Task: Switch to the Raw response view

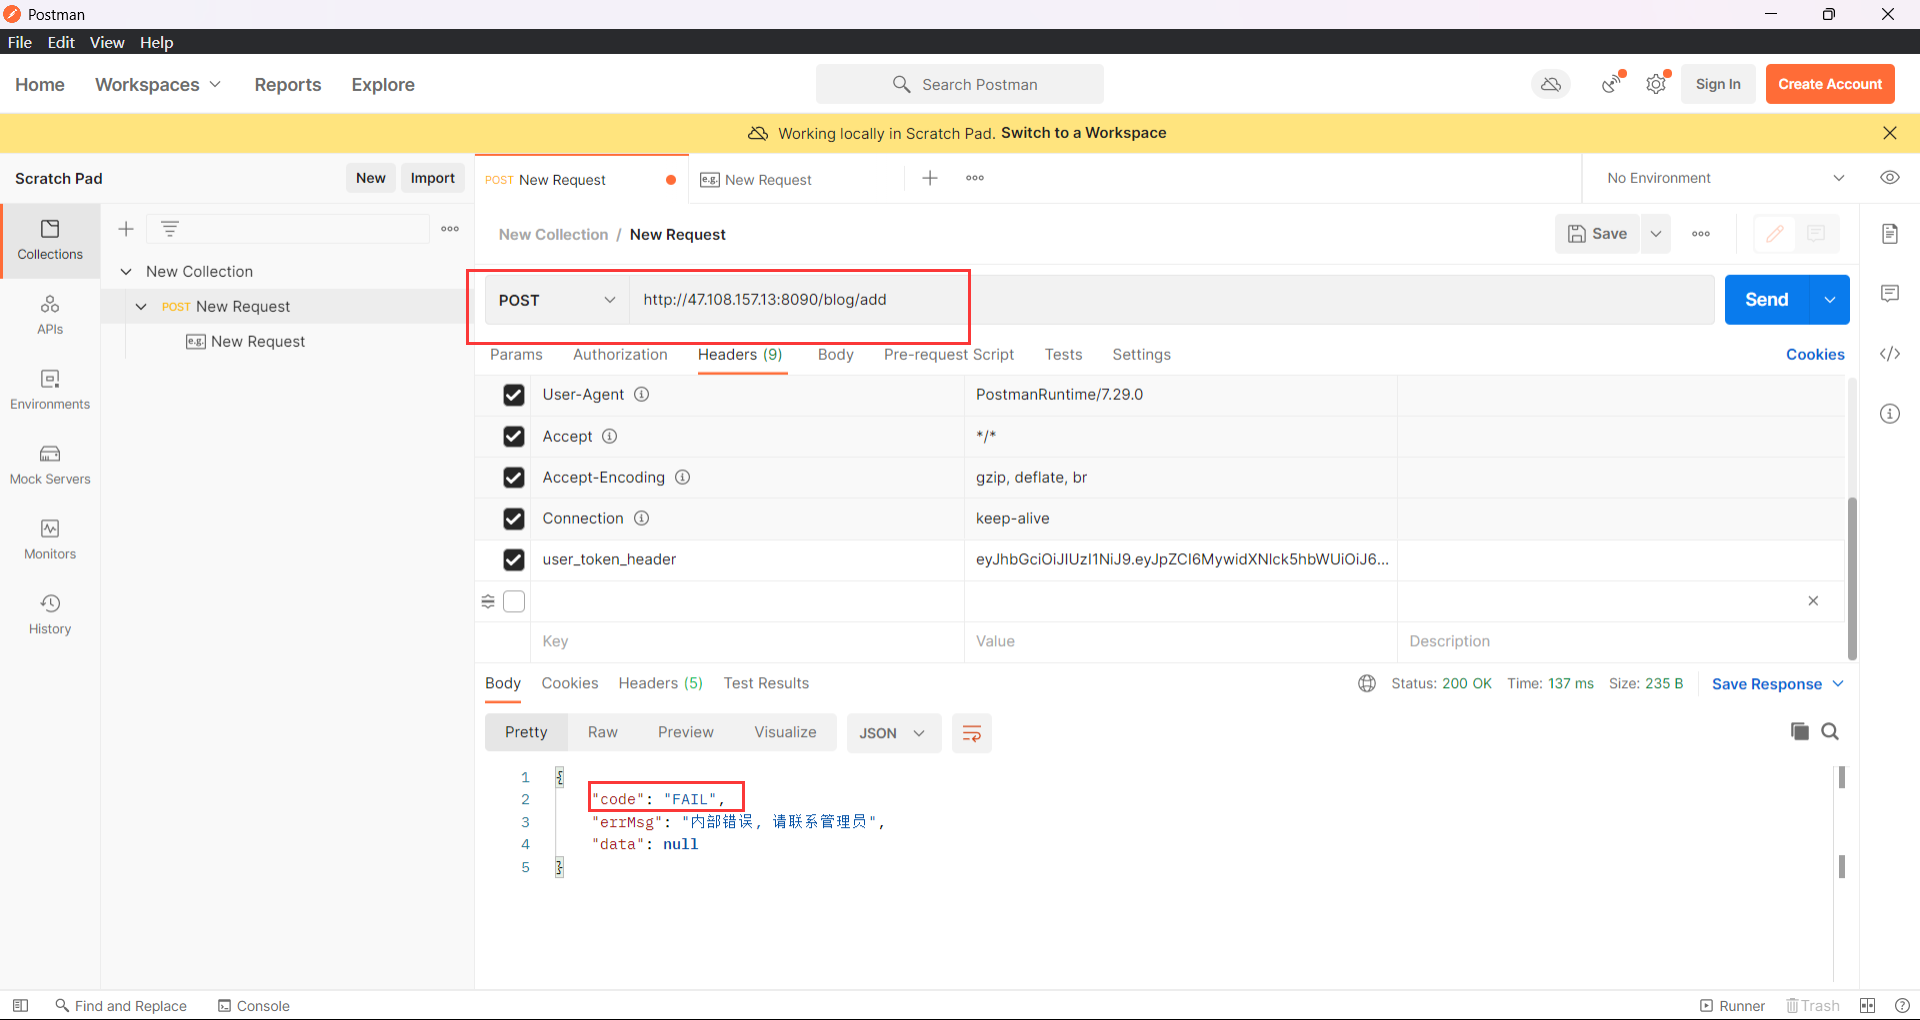Action: pyautogui.click(x=603, y=732)
